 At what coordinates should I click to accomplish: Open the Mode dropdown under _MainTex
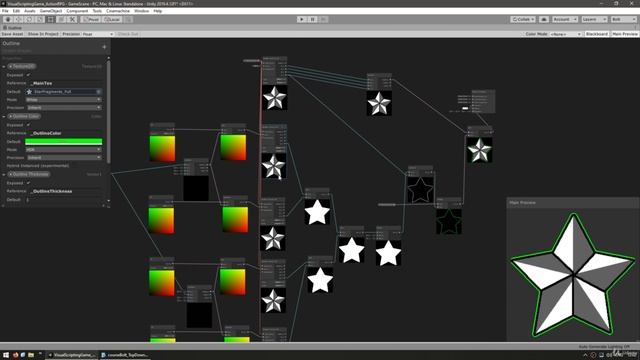tap(63, 100)
